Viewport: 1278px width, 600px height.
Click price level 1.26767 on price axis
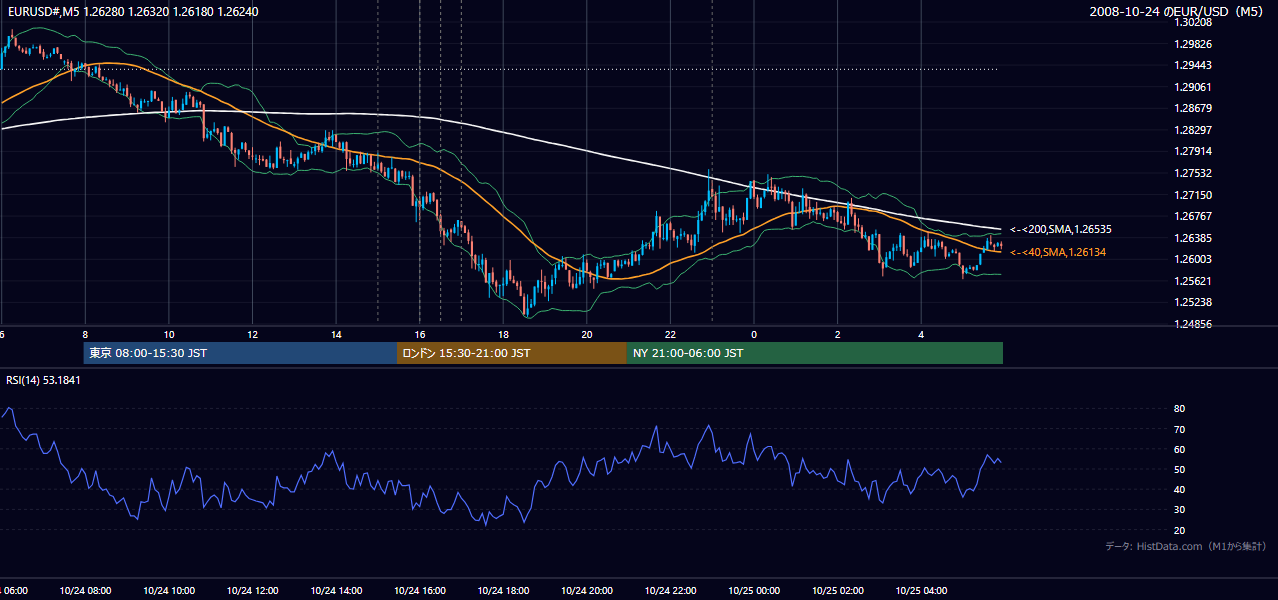coord(1193,216)
